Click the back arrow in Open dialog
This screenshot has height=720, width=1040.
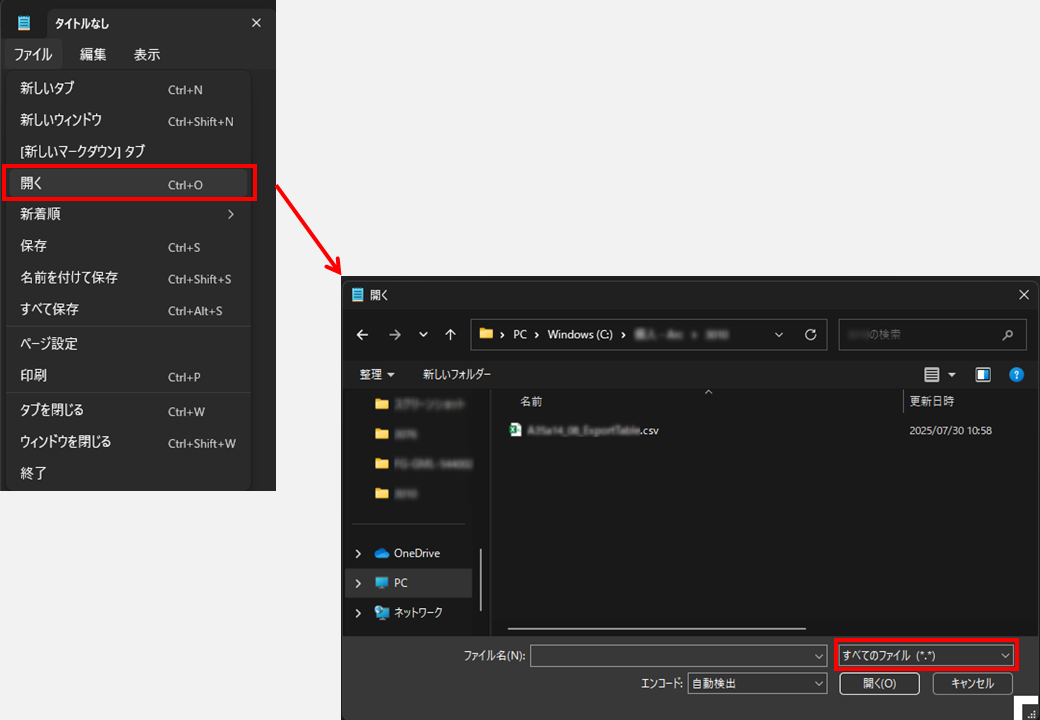tap(362, 335)
